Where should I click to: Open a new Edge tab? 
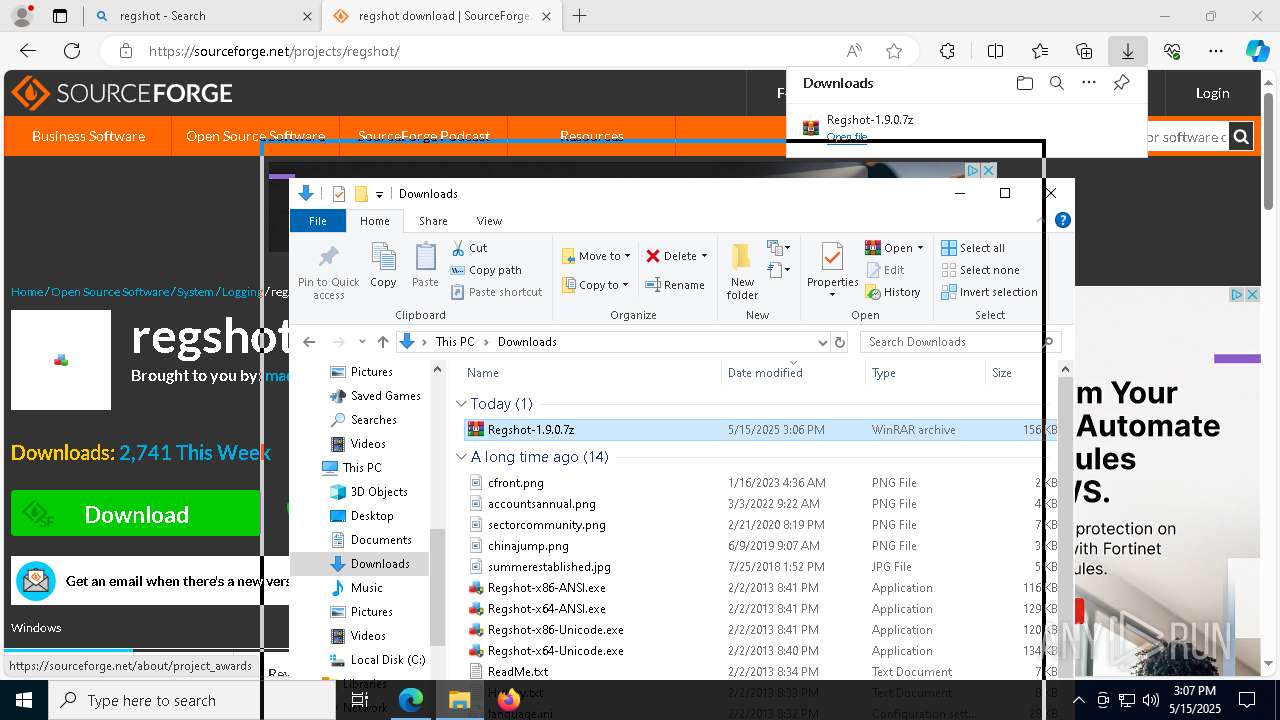click(580, 16)
